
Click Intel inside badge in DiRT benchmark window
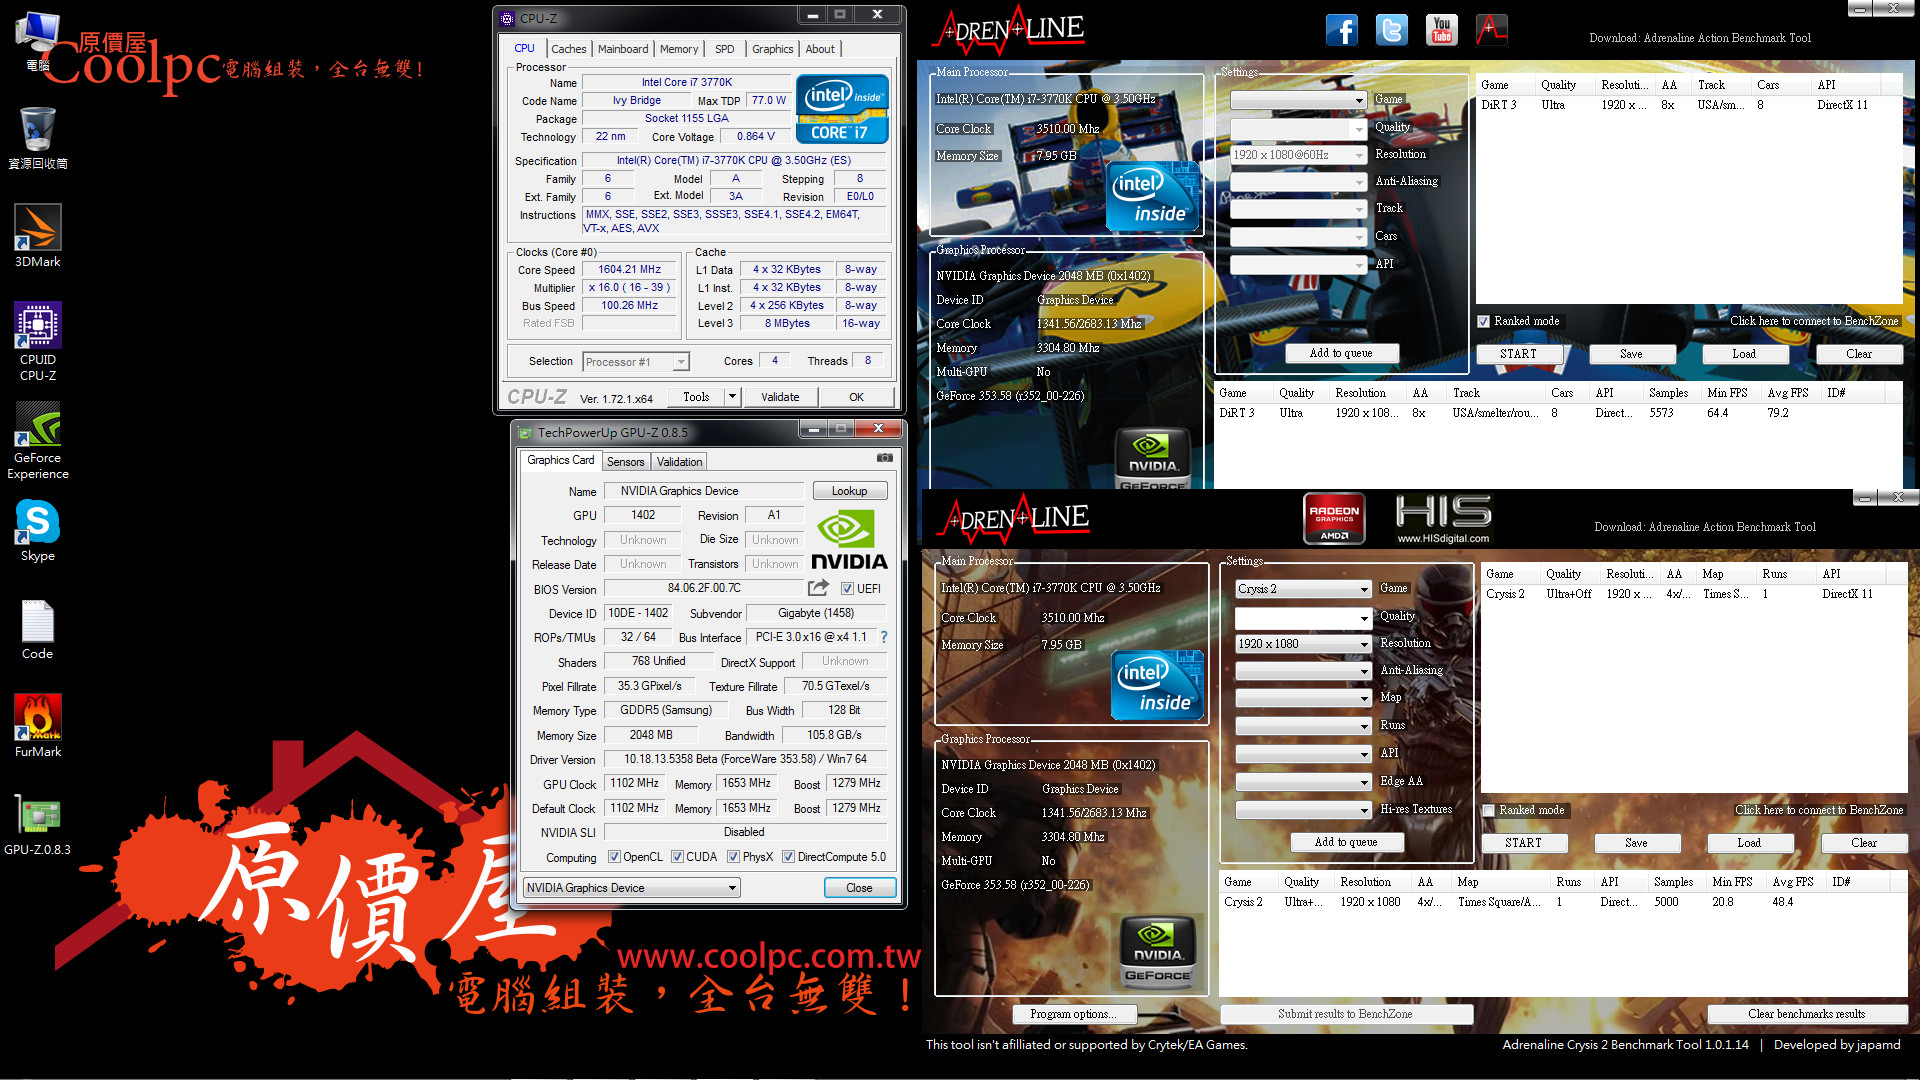[x=1152, y=196]
